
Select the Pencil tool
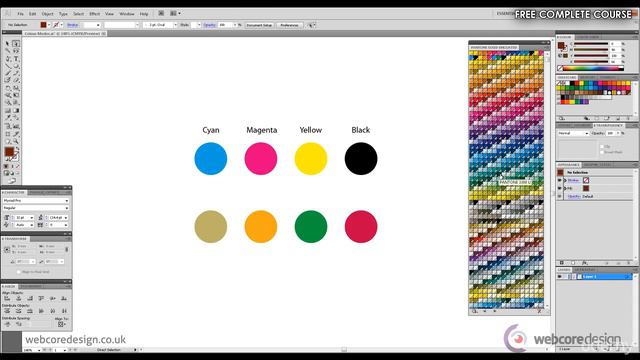7,80
